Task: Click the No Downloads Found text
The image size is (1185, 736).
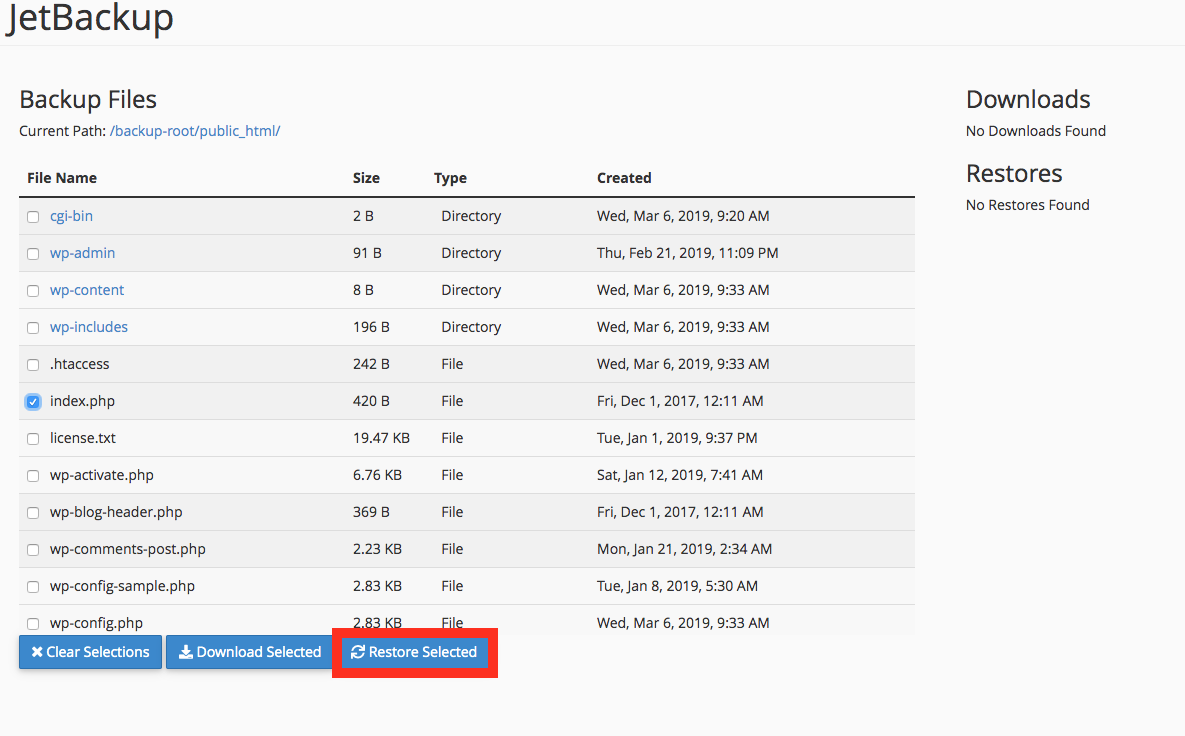Action: tap(1035, 131)
